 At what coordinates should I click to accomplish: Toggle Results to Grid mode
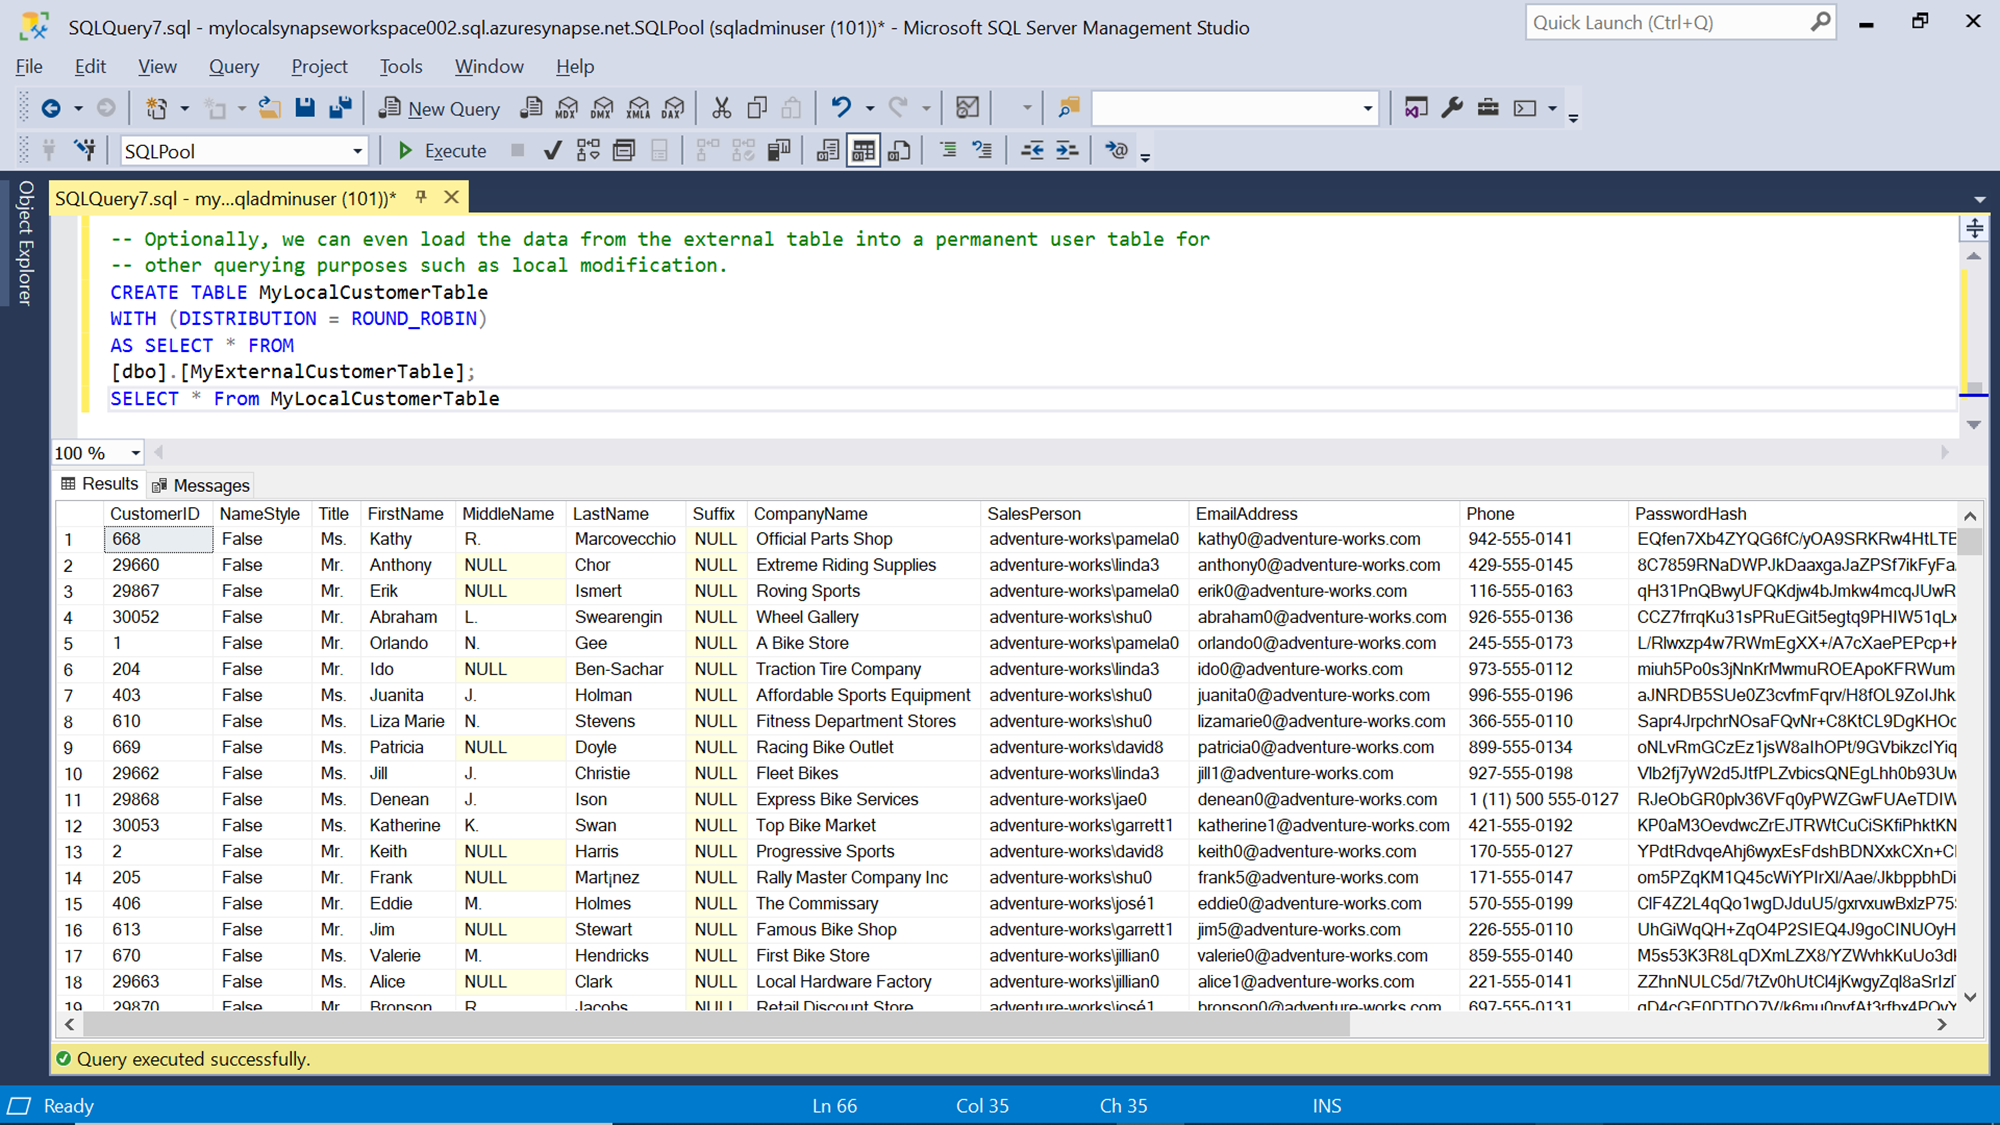(863, 151)
